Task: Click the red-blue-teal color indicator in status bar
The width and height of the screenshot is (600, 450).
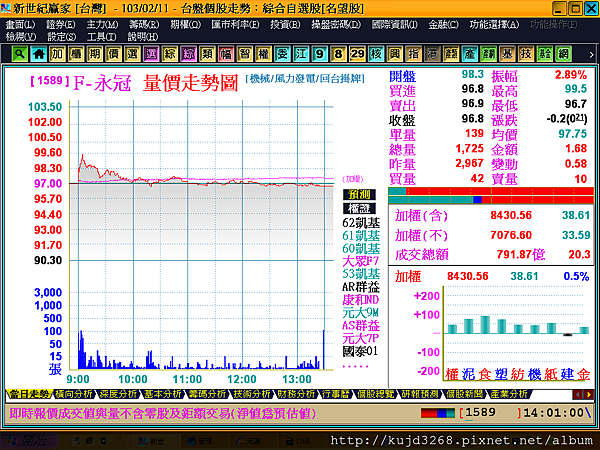Action: click(x=438, y=413)
